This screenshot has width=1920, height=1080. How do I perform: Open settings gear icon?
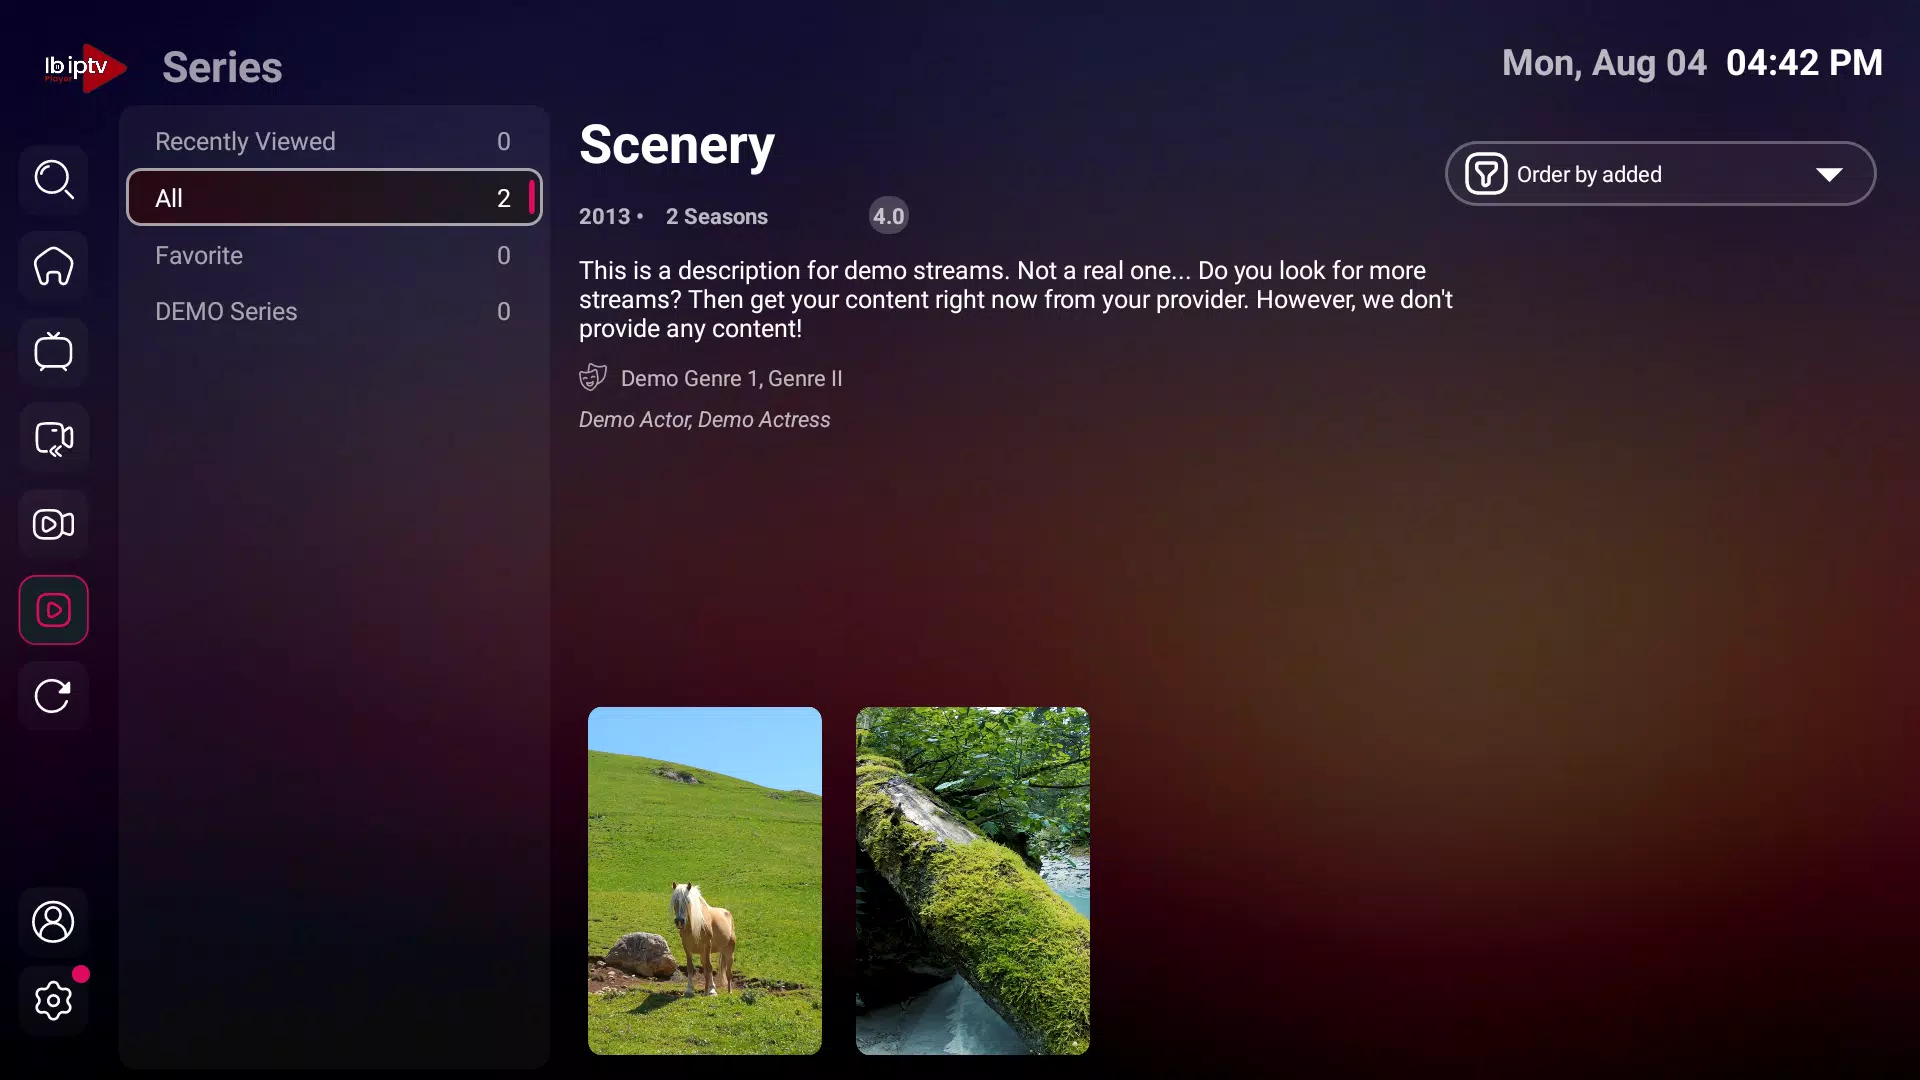(x=54, y=1000)
